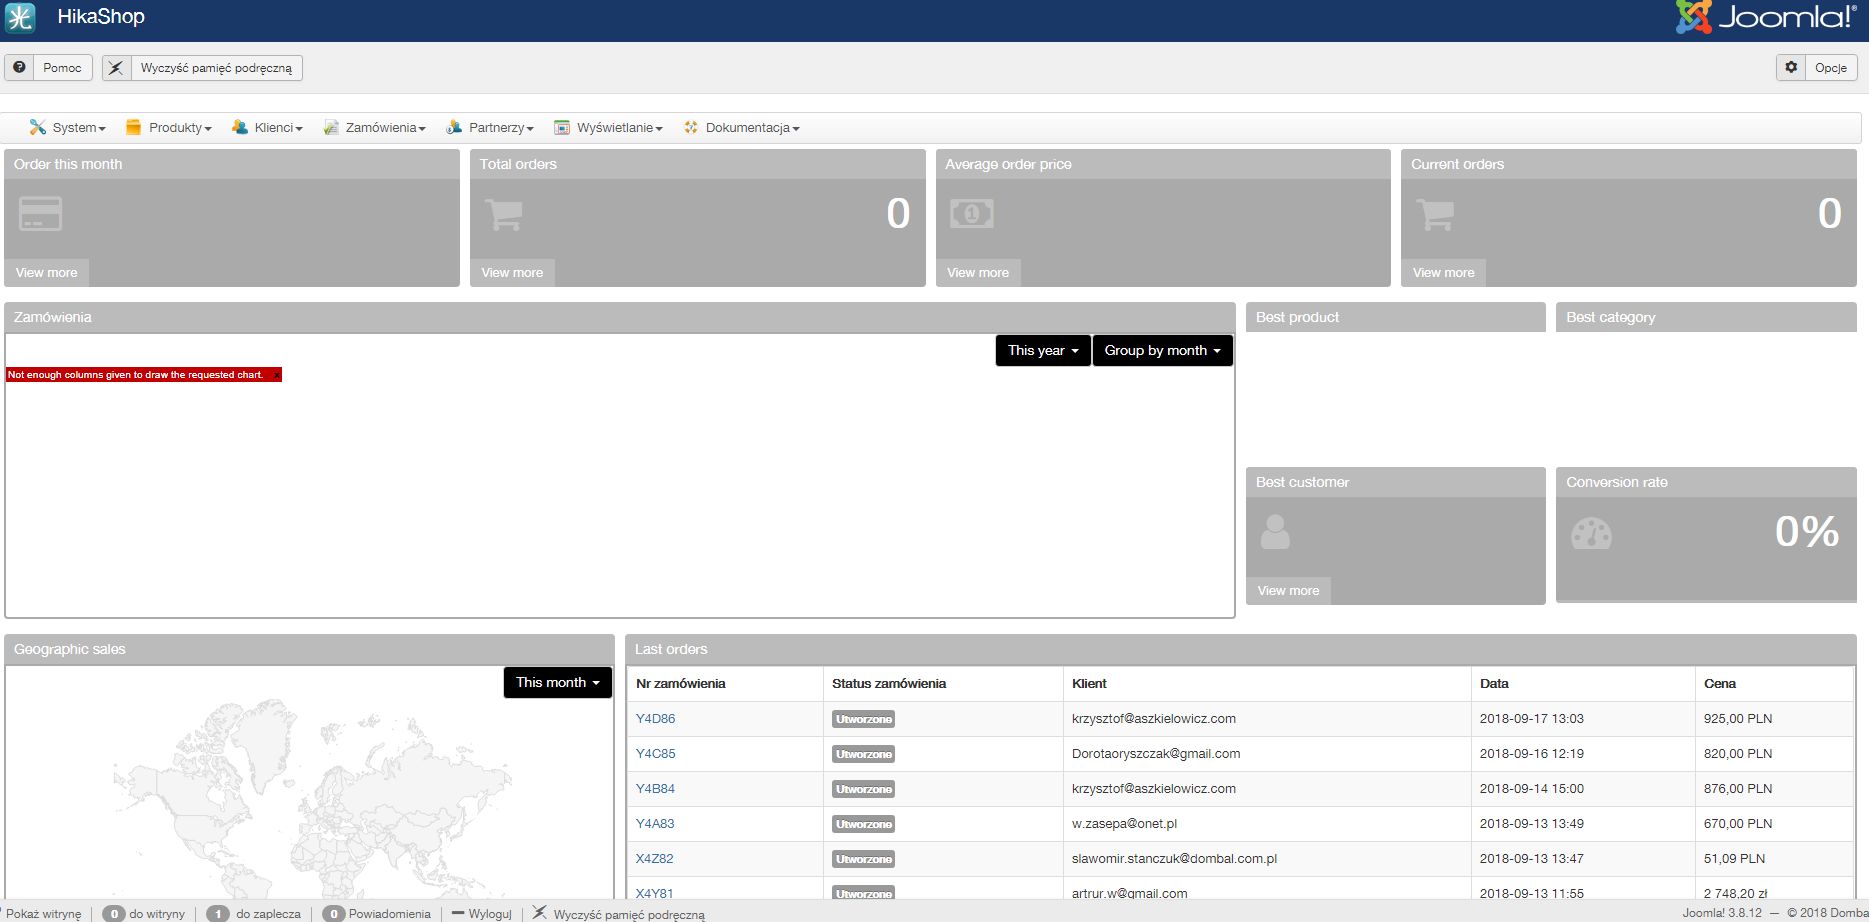
Task: Open the Zamówienia menu
Action: [x=375, y=128]
